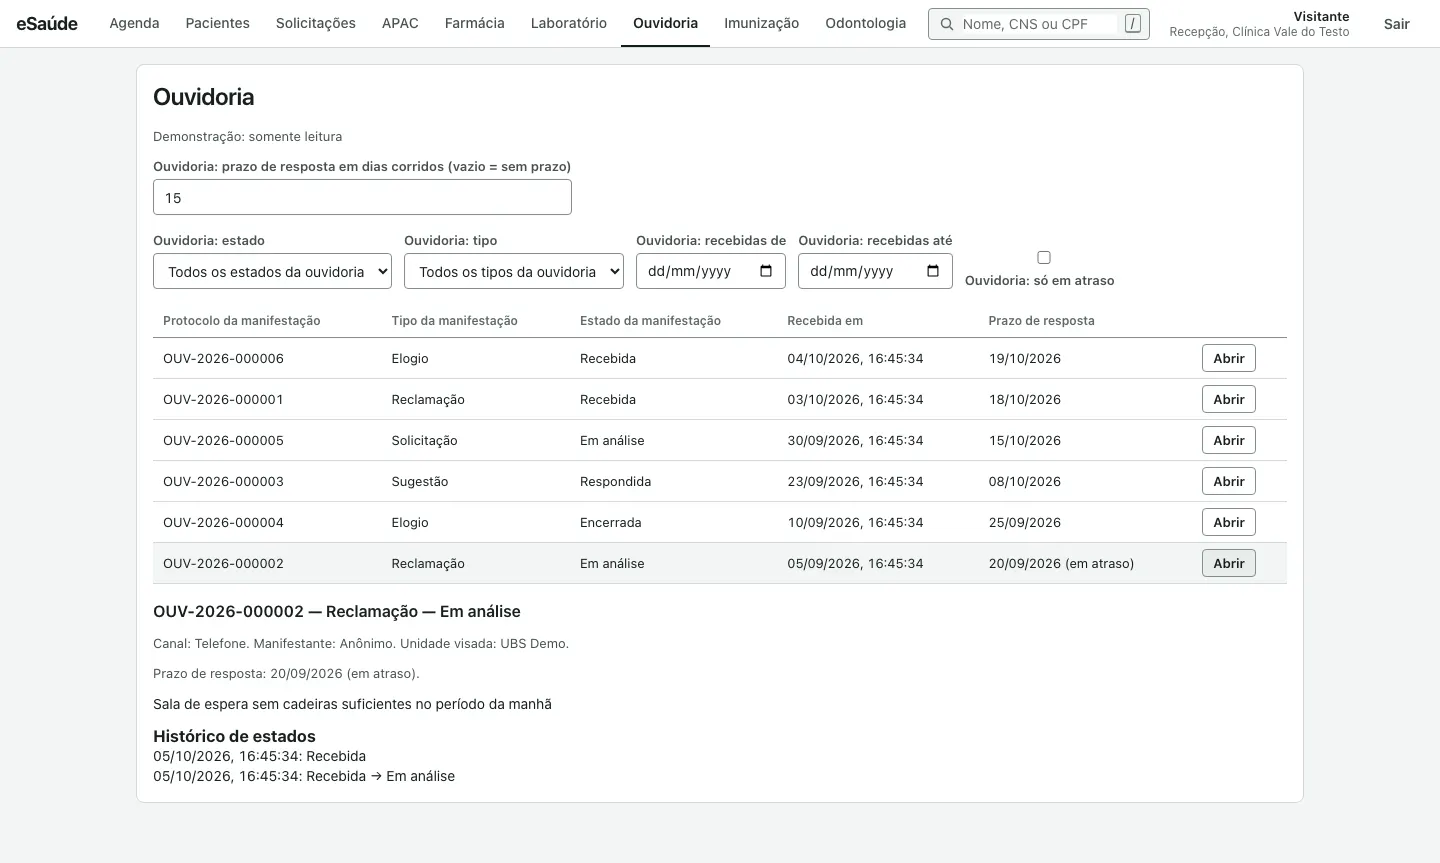Click 'Protocolo da manifestação' column header
The width and height of the screenshot is (1440, 863).
tap(242, 321)
